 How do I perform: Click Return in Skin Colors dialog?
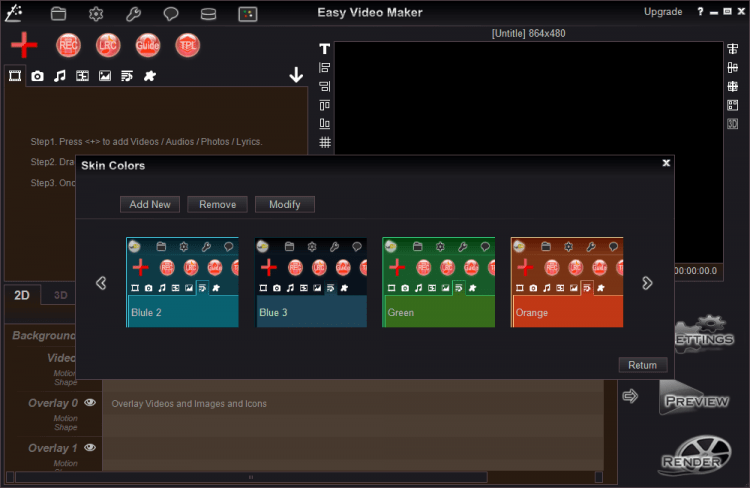pyautogui.click(x=642, y=365)
